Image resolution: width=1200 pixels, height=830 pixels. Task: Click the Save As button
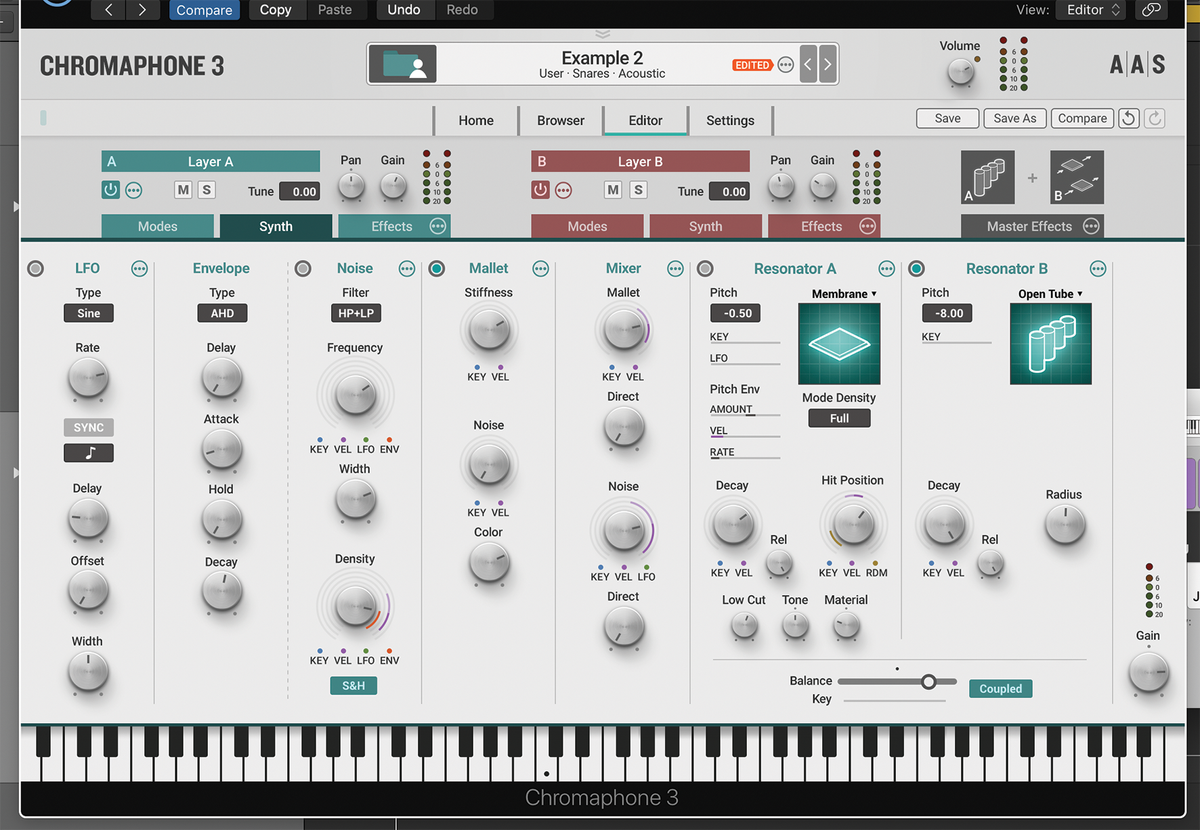pyautogui.click(x=1014, y=118)
